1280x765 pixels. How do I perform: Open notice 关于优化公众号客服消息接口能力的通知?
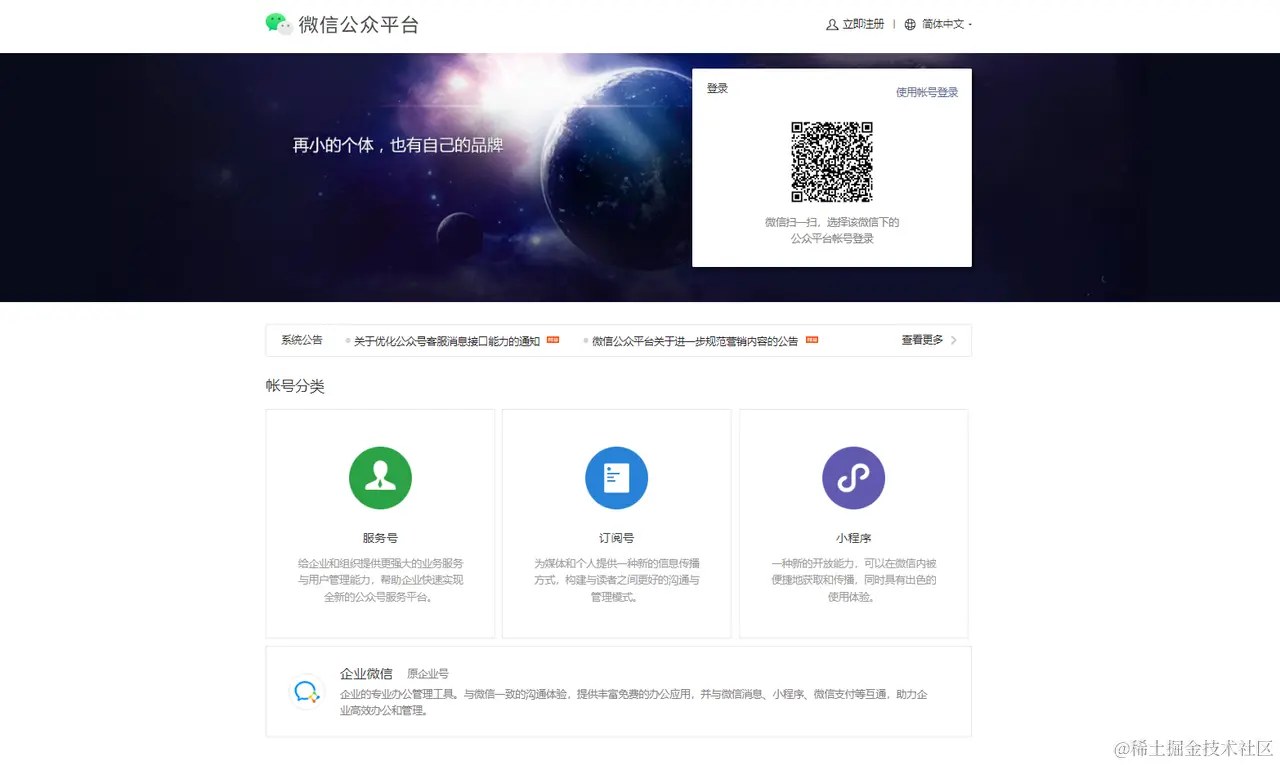point(447,341)
